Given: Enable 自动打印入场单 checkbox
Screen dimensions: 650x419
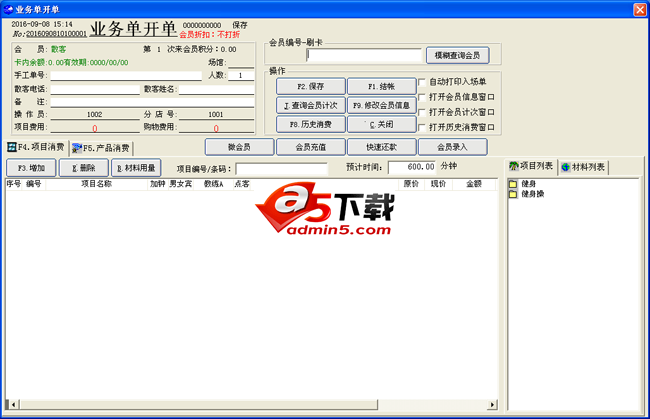Looking at the screenshot, I should pos(422,82).
